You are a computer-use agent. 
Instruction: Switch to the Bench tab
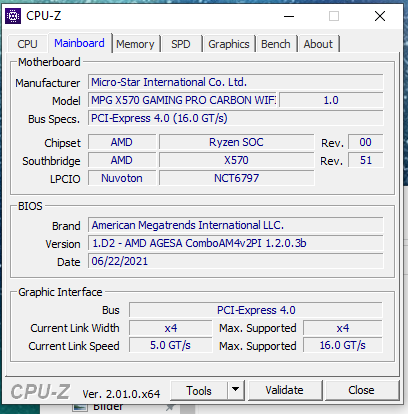(276, 44)
